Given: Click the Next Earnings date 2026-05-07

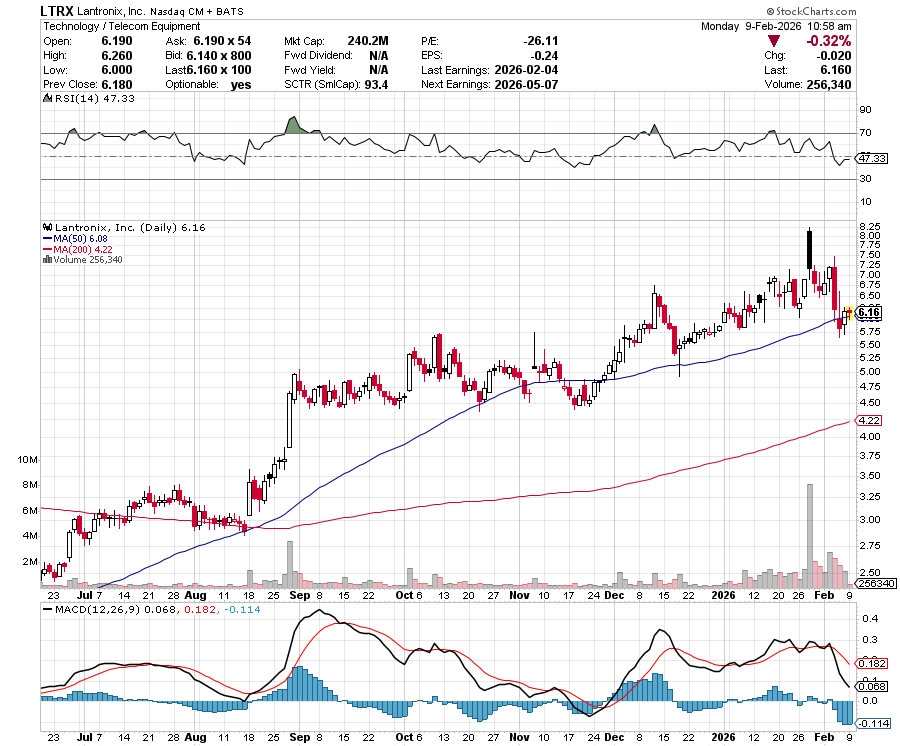Looking at the screenshot, I should (x=526, y=84).
